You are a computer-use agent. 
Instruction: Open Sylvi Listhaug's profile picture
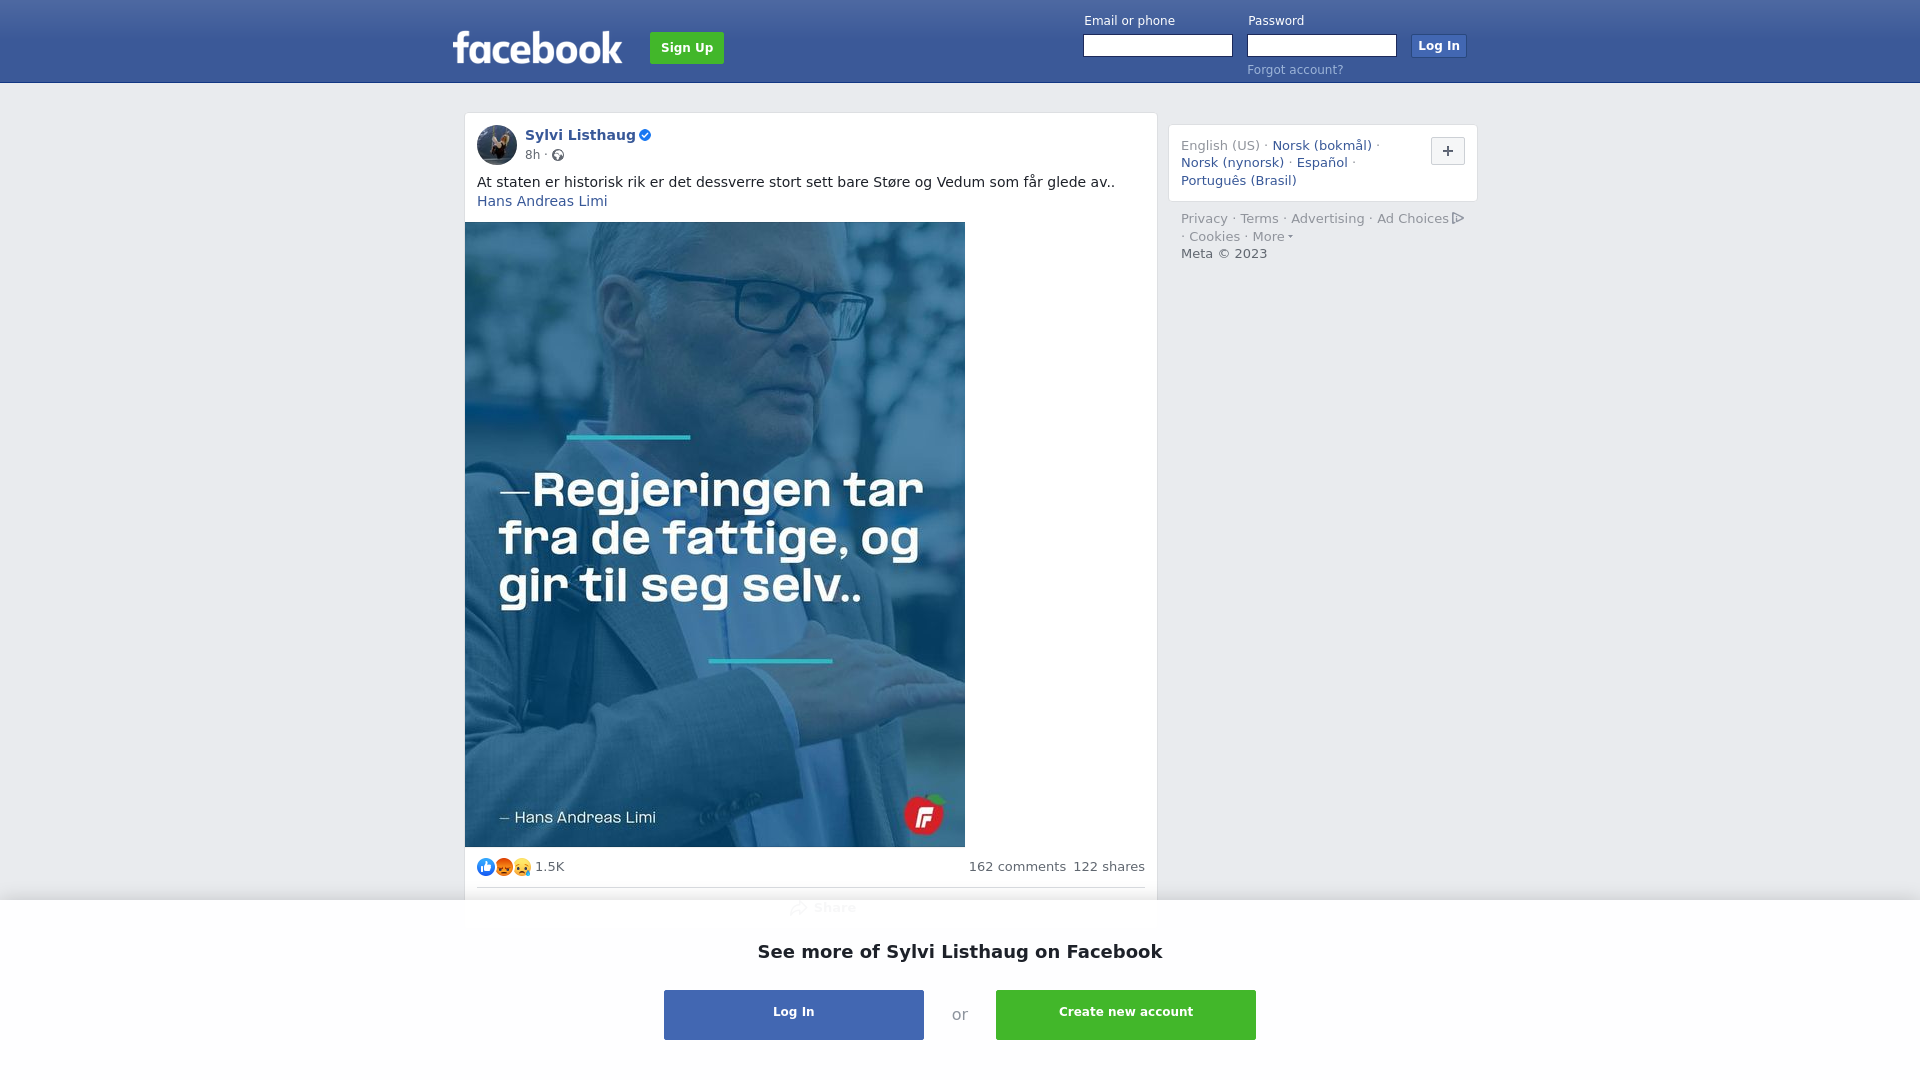pos(497,145)
